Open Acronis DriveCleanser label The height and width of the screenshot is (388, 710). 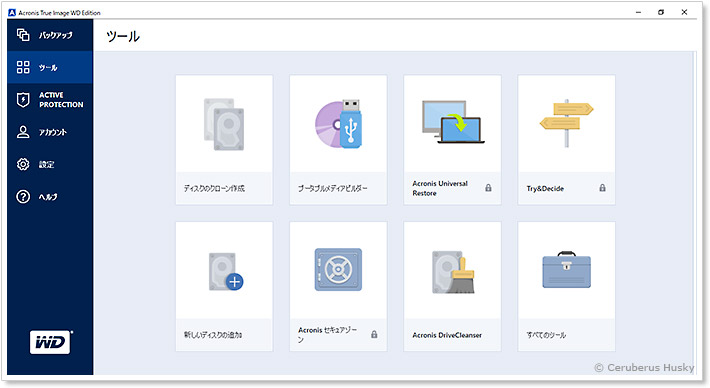coord(447,335)
